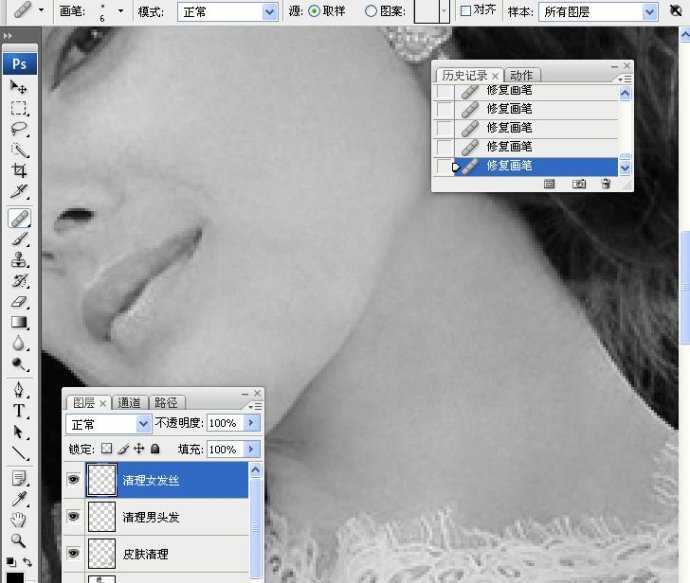Open the History panel options menu

(x=624, y=79)
